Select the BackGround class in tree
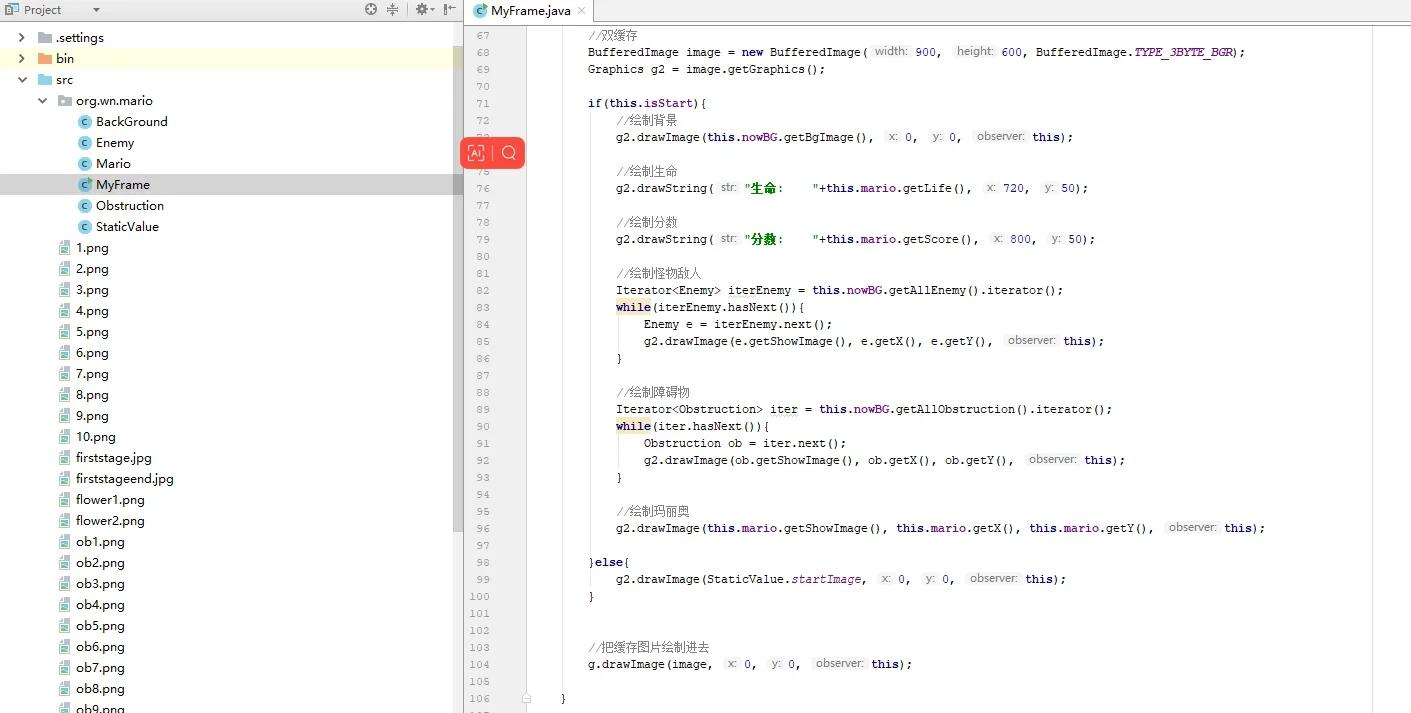The image size is (1411, 713). coord(131,122)
